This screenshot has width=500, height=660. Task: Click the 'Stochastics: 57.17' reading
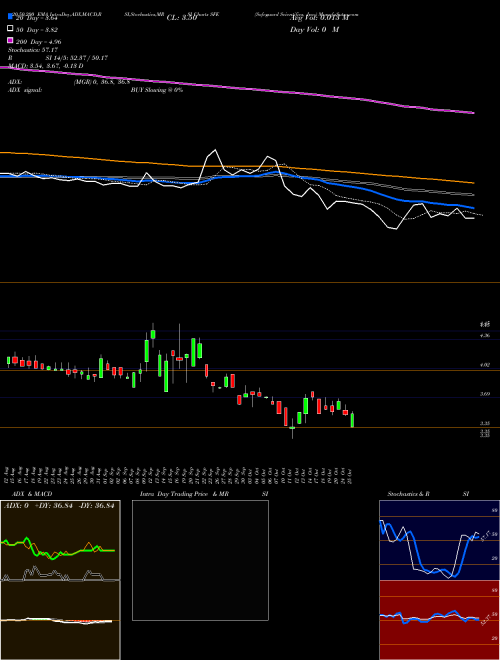[x=33, y=50]
